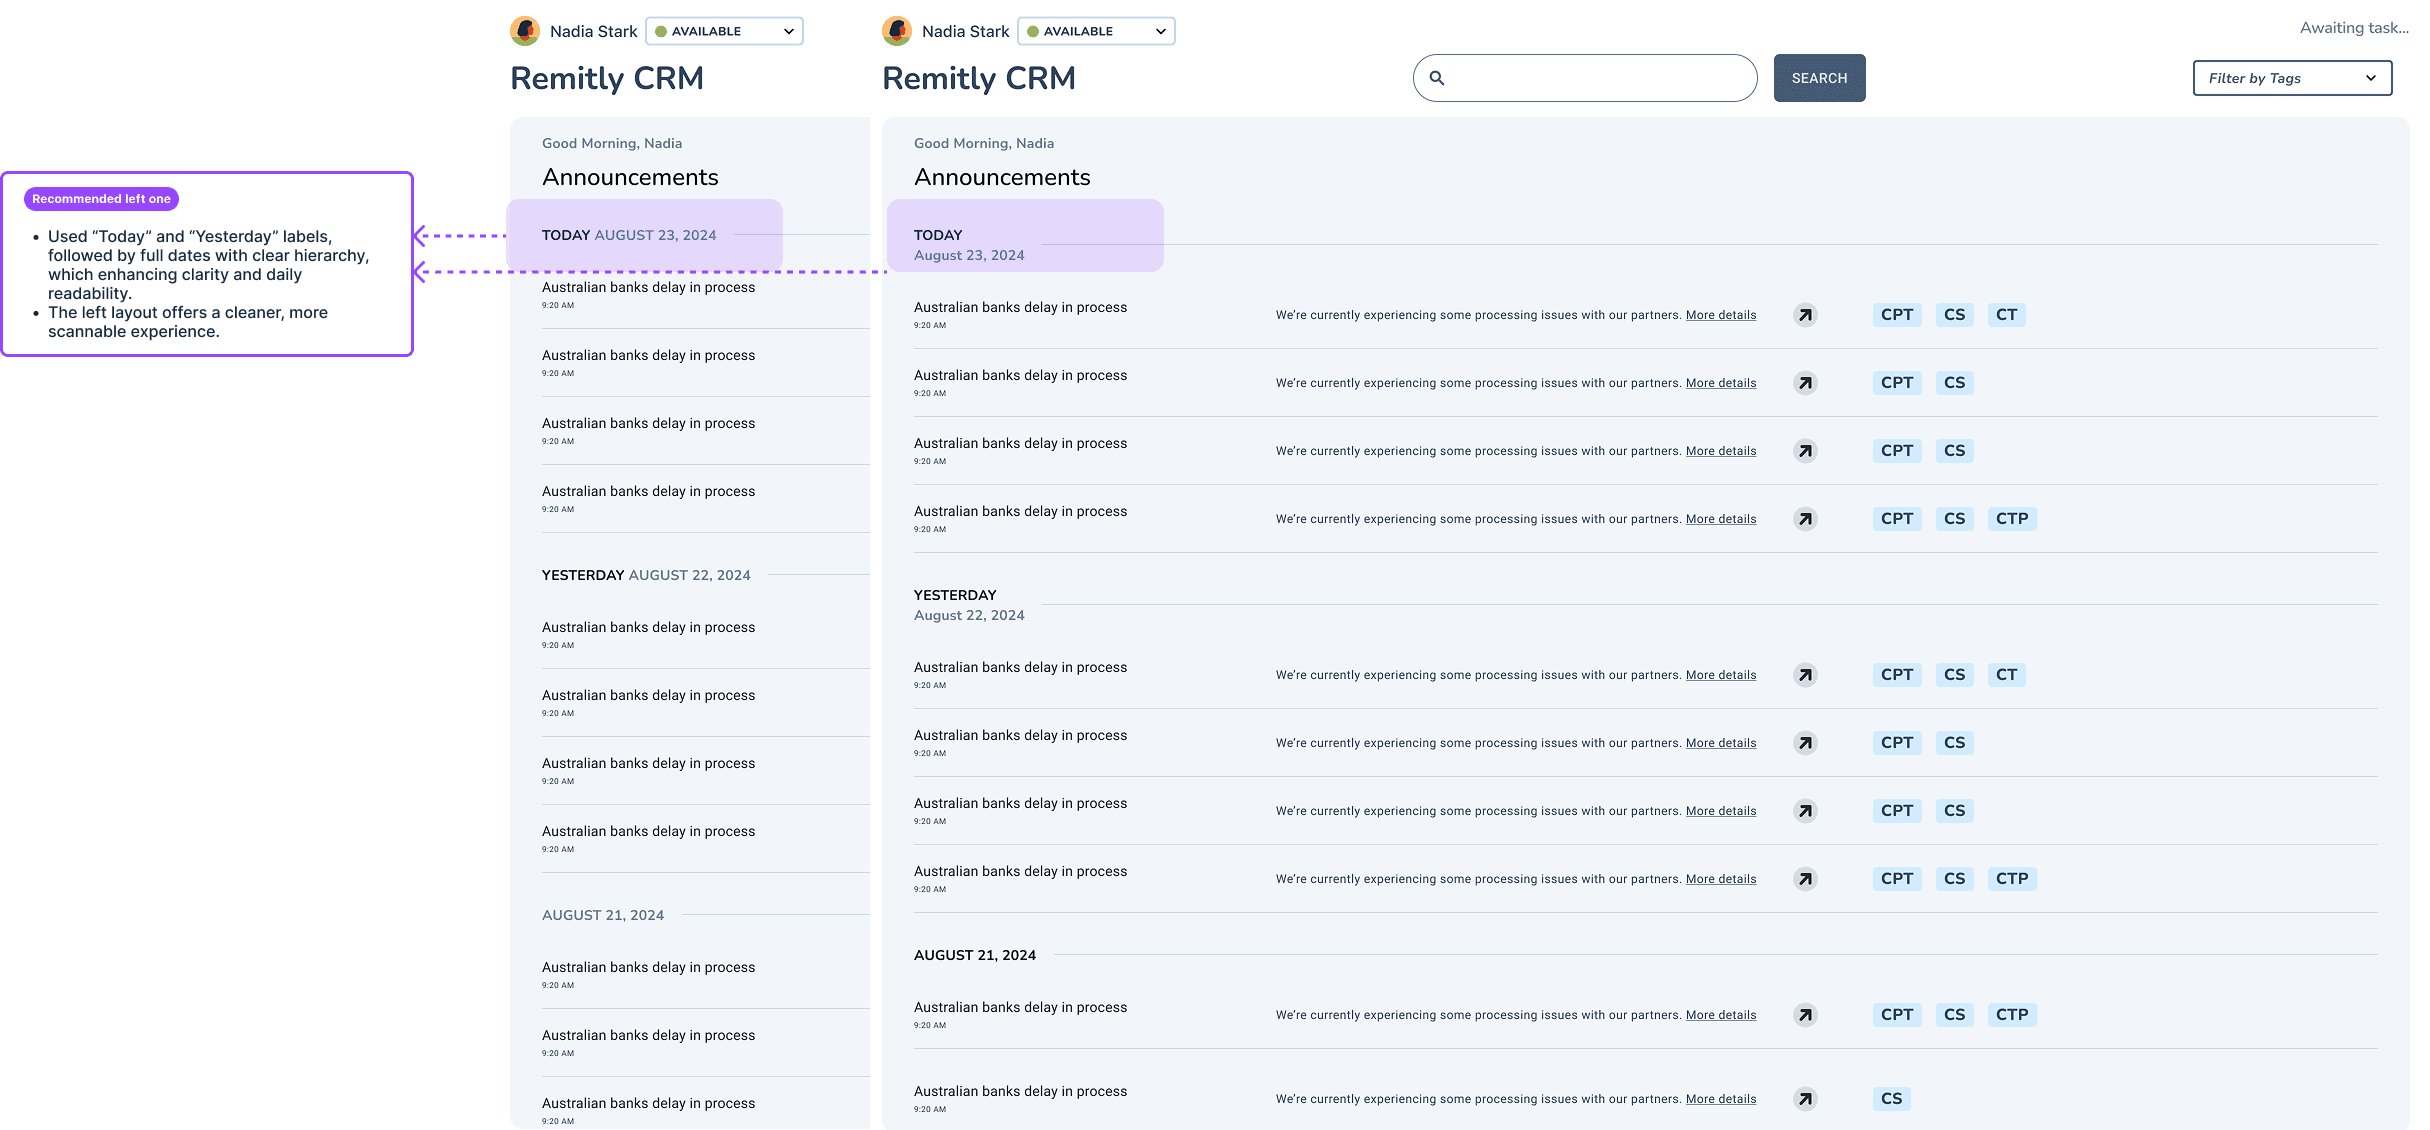Screen dimensions: 2430x1130
Task: Click the 'August 23, 2024' date under TODAY, right panel
Action: 969,255
